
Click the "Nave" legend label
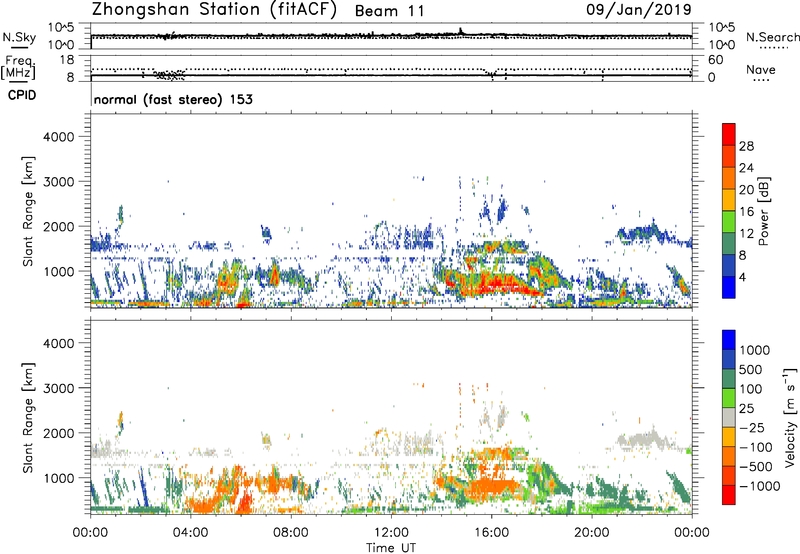(760, 70)
